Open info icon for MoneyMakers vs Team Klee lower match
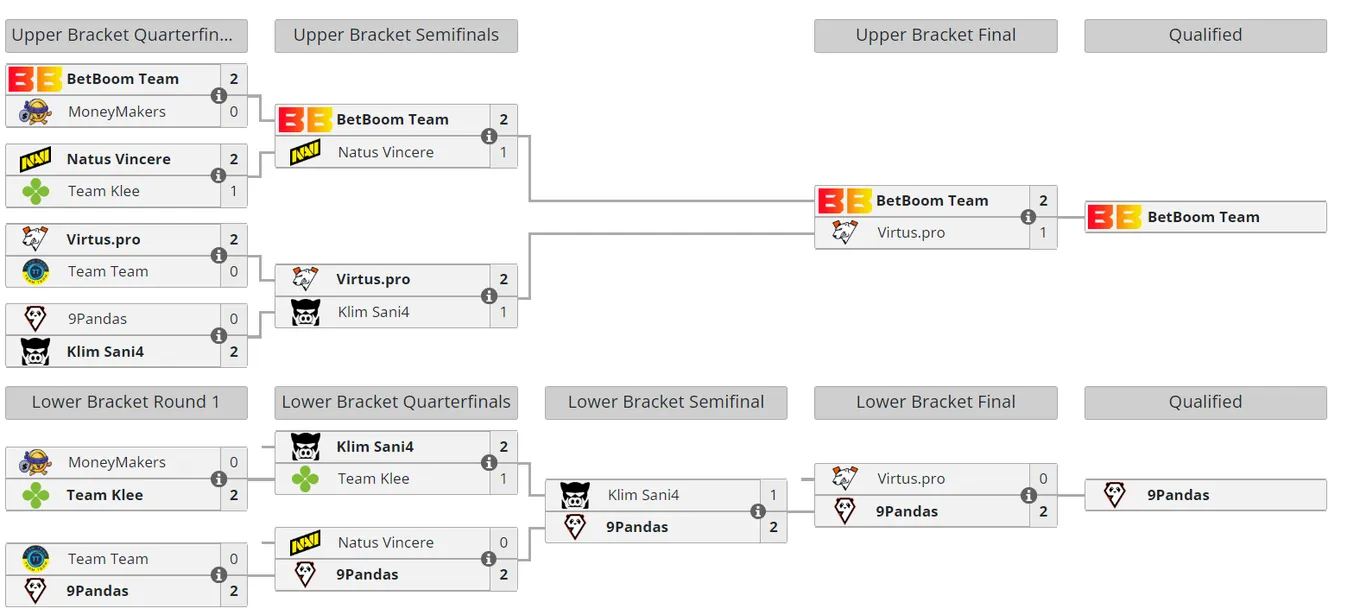The image size is (1360, 616). point(218,479)
